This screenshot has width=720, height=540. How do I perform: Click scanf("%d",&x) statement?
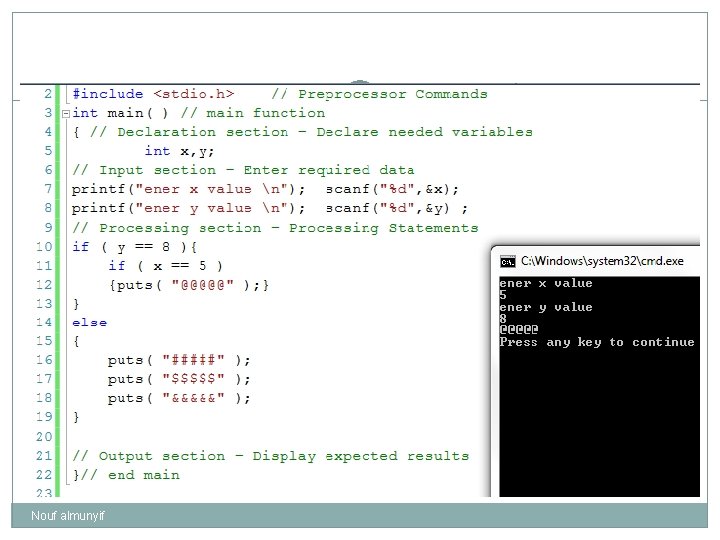(392, 189)
